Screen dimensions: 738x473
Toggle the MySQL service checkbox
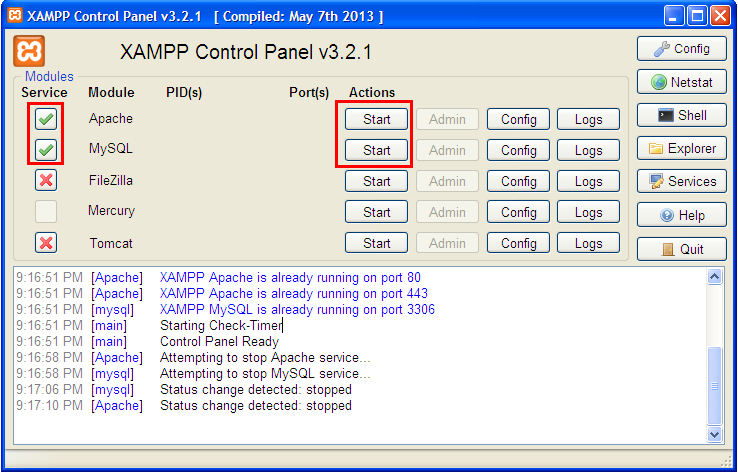(46, 150)
